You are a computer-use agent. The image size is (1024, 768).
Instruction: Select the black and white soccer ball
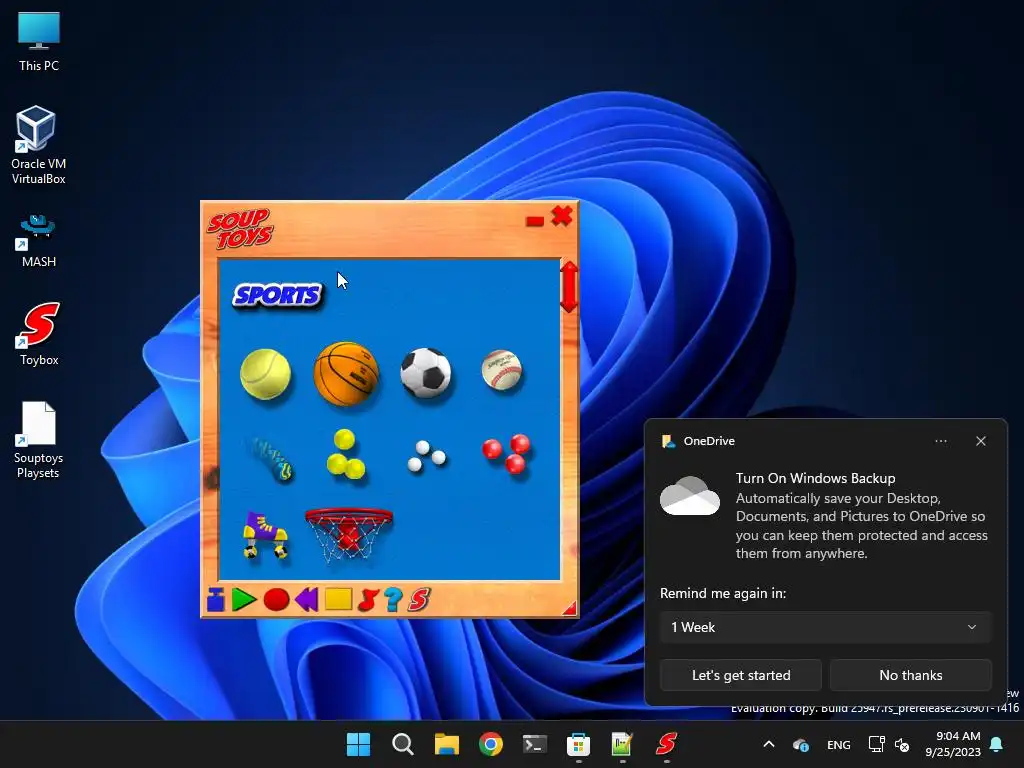point(426,372)
